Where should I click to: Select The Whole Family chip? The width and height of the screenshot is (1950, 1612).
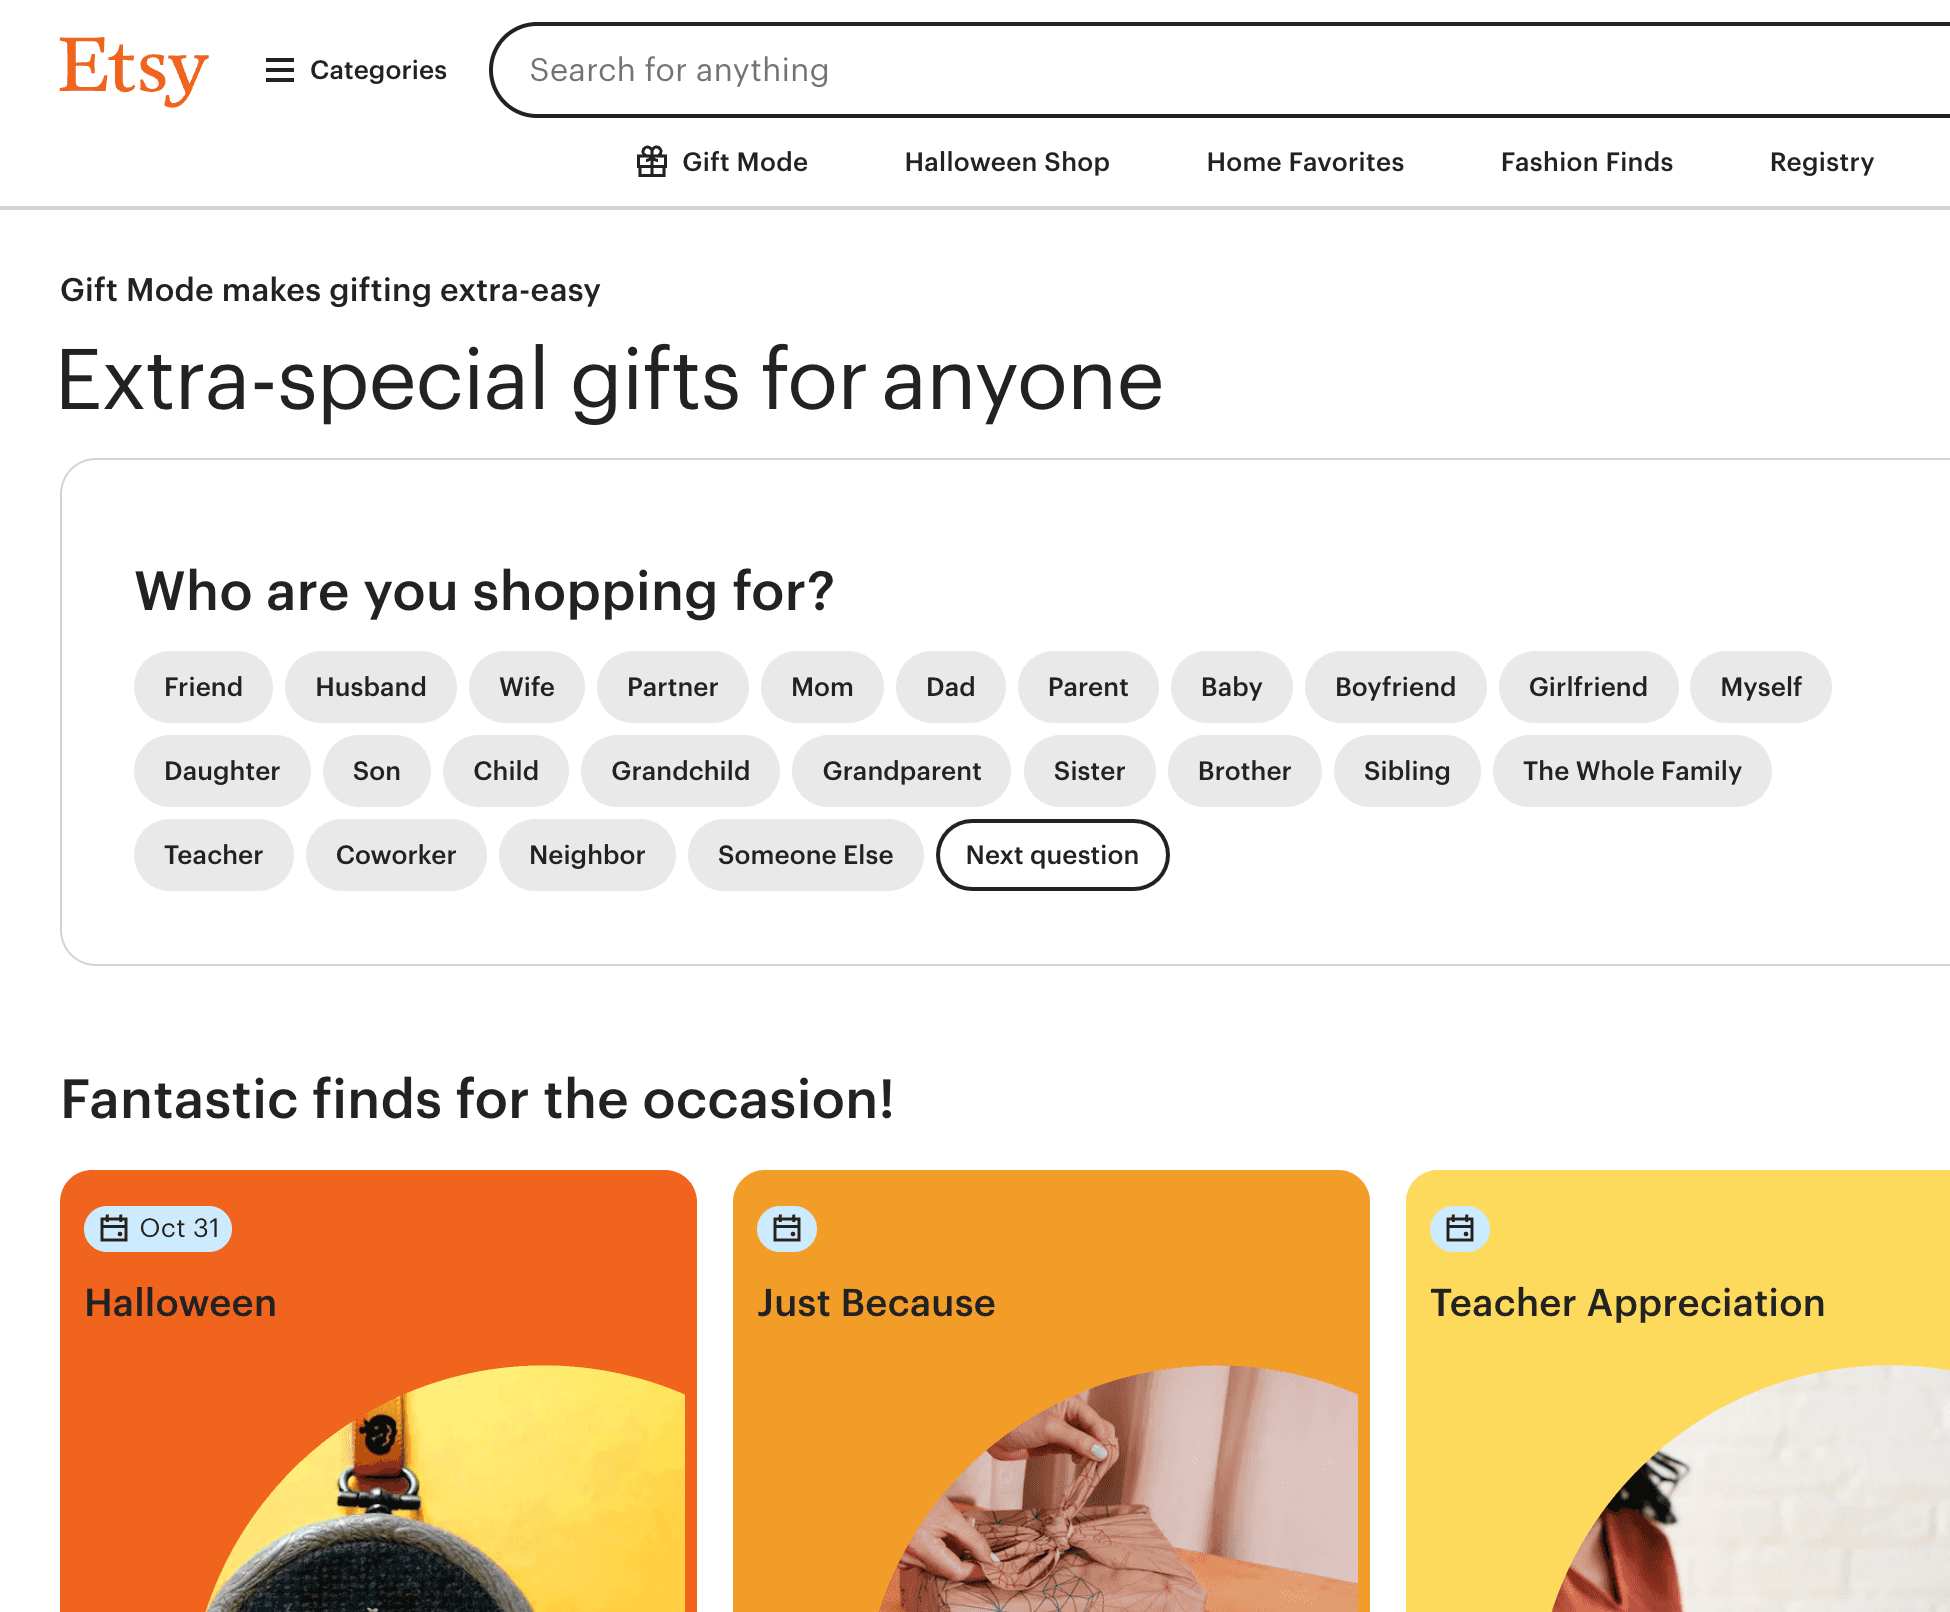[x=1631, y=771]
